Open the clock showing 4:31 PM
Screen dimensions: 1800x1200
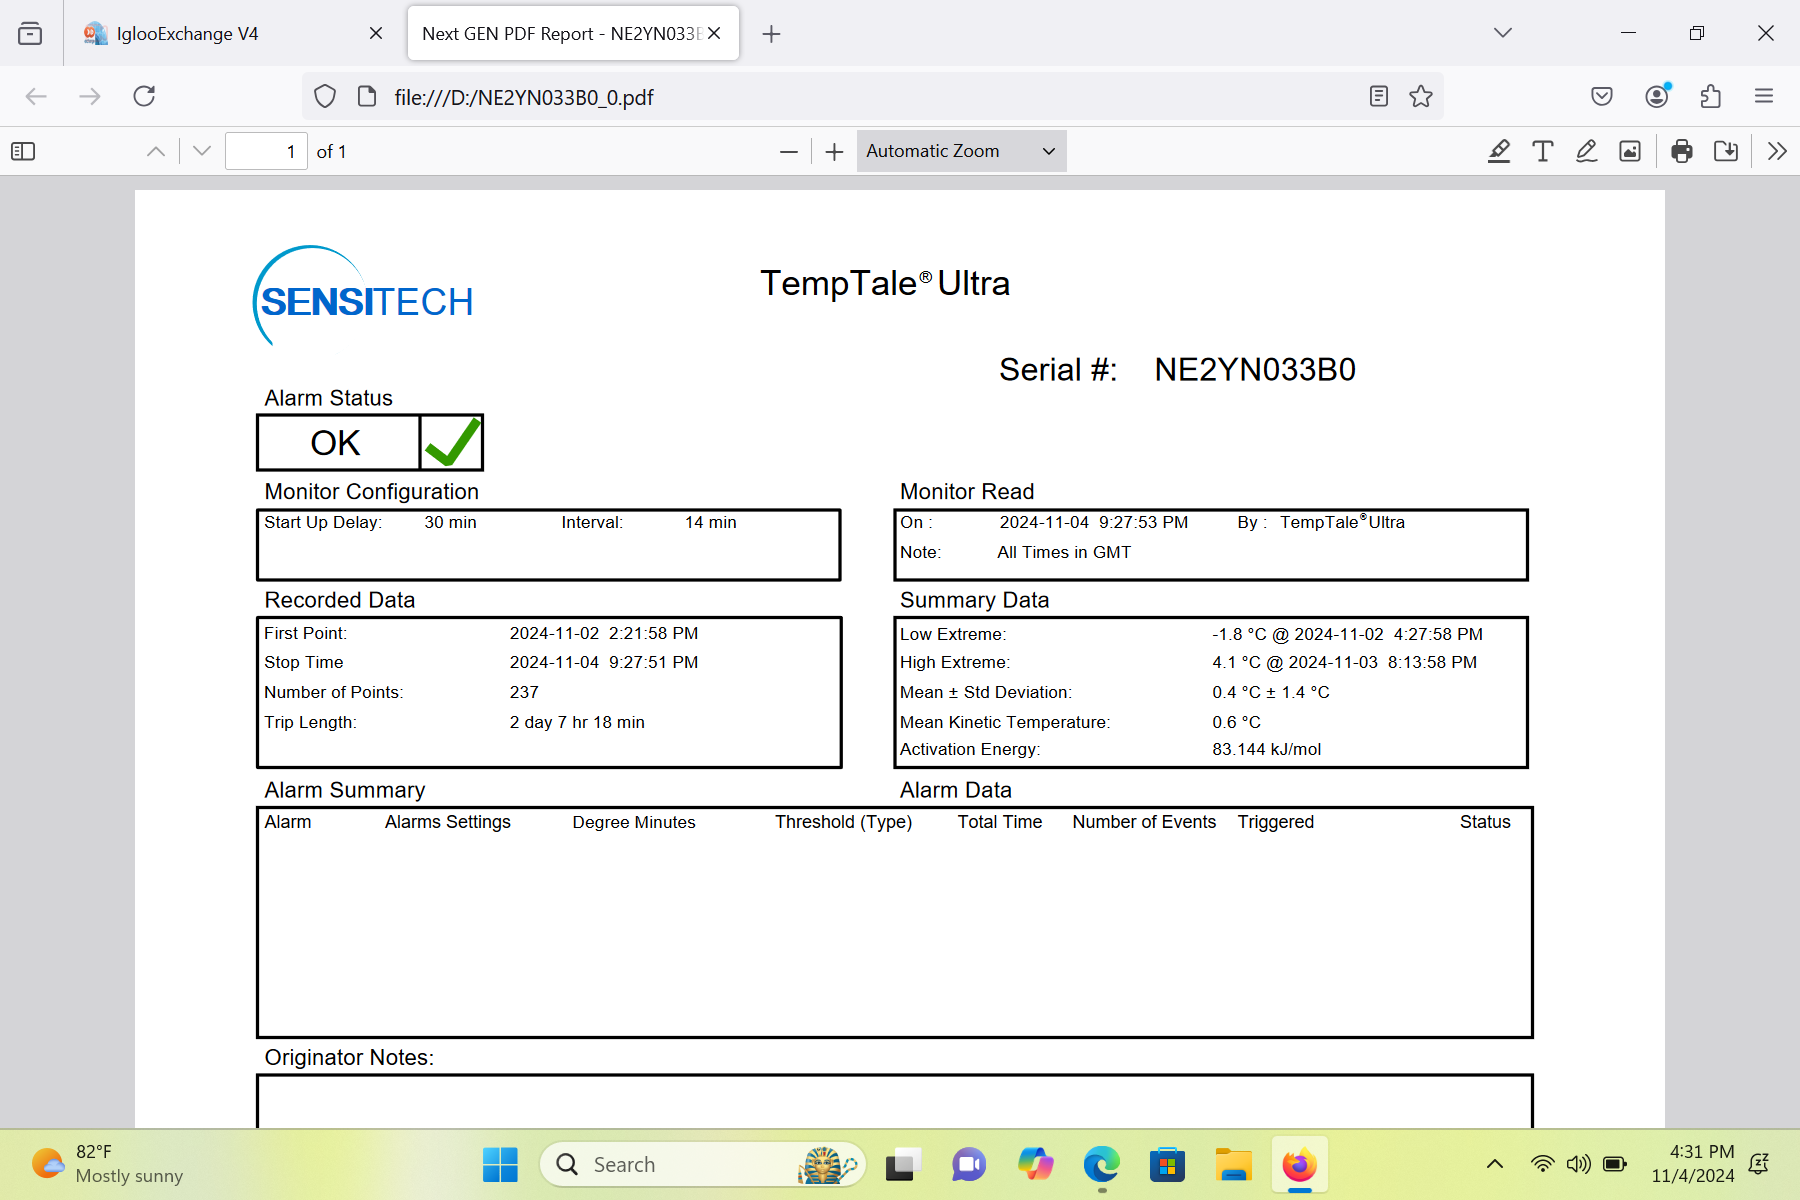coord(1693,1164)
